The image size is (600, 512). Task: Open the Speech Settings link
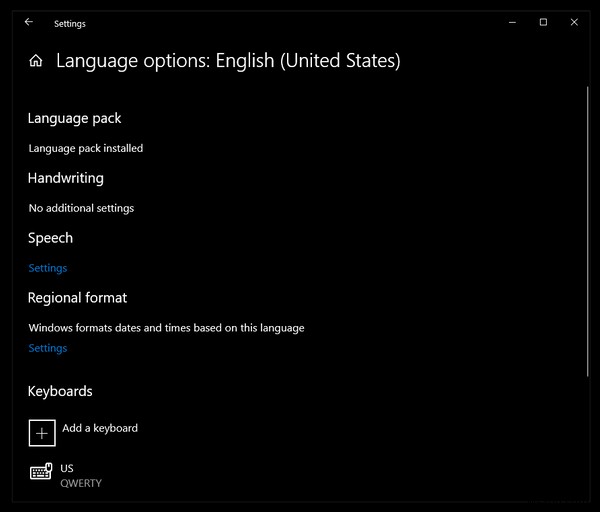pyautogui.click(x=48, y=268)
